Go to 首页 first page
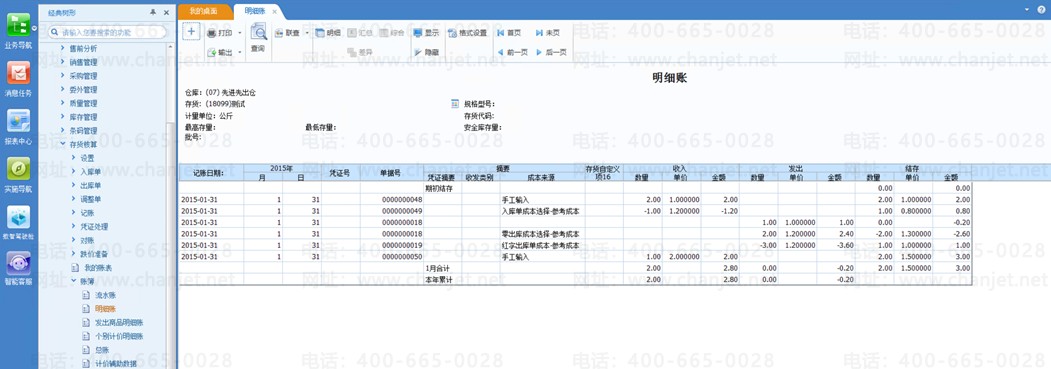1051x369 pixels. (x=508, y=33)
